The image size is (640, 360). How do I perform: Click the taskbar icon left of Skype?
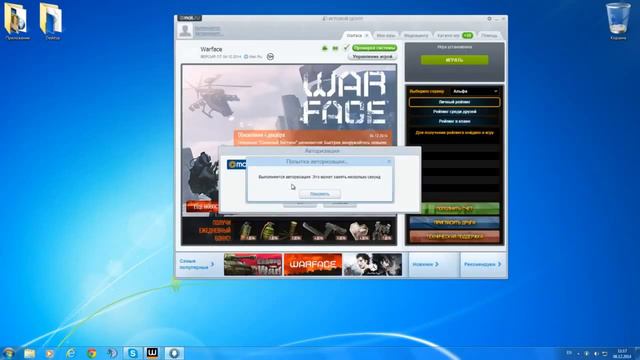[112, 353]
